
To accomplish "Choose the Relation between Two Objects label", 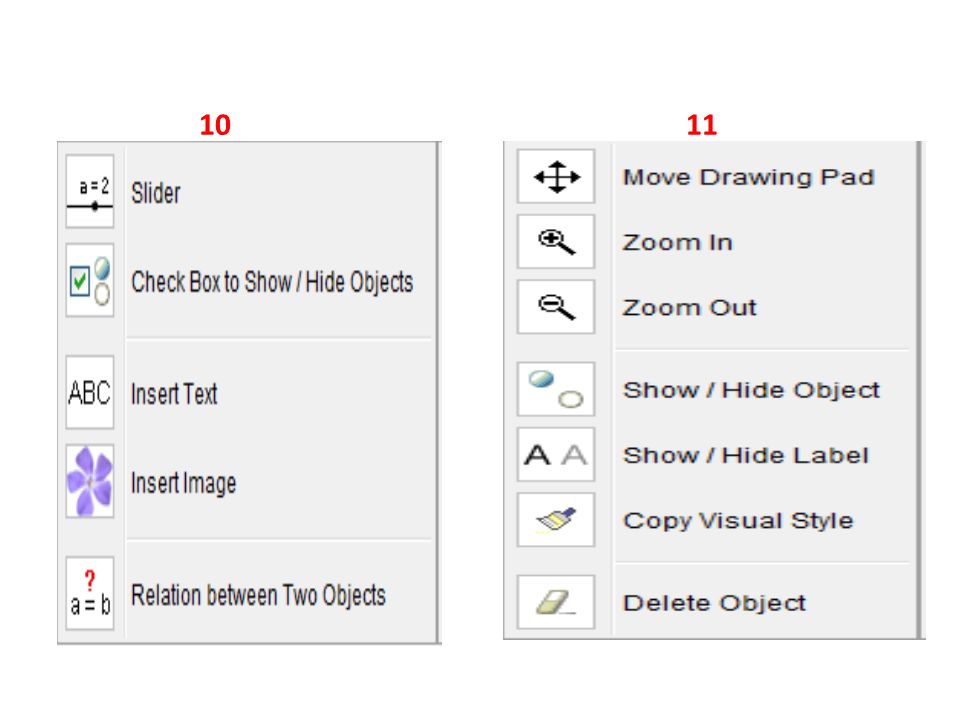I will [258, 595].
